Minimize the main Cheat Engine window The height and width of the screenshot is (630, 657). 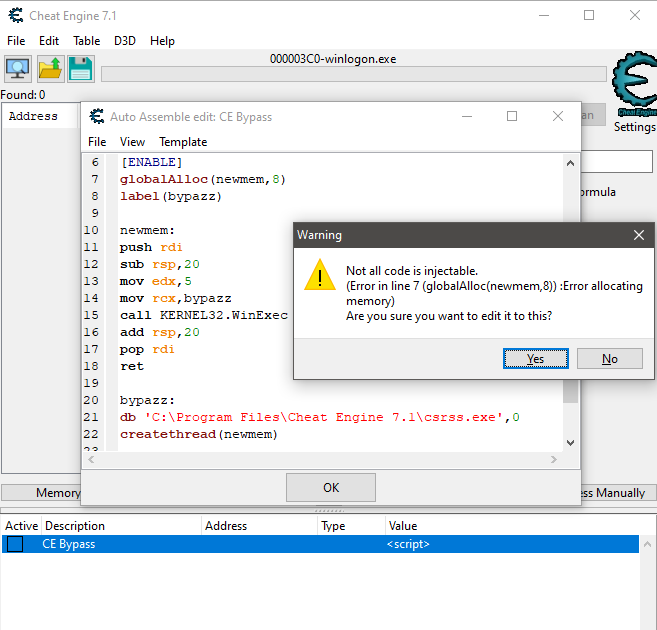pos(544,15)
